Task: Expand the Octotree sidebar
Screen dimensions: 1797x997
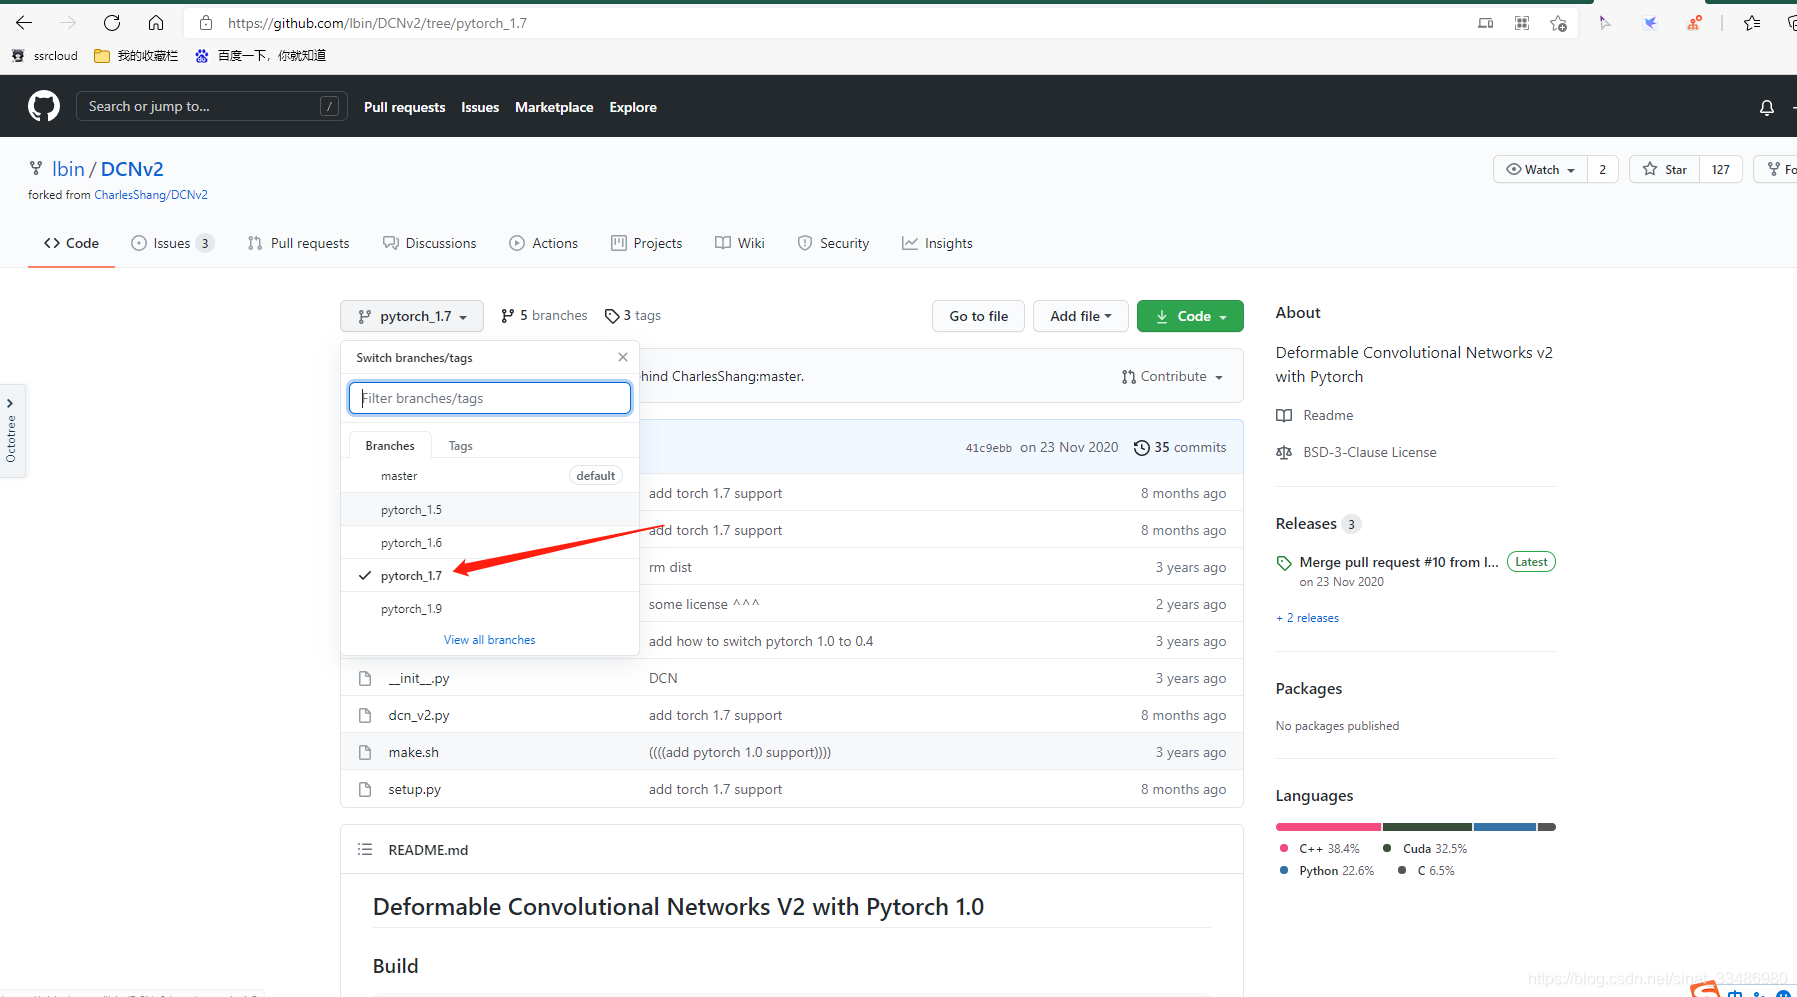Action: tap(11, 431)
